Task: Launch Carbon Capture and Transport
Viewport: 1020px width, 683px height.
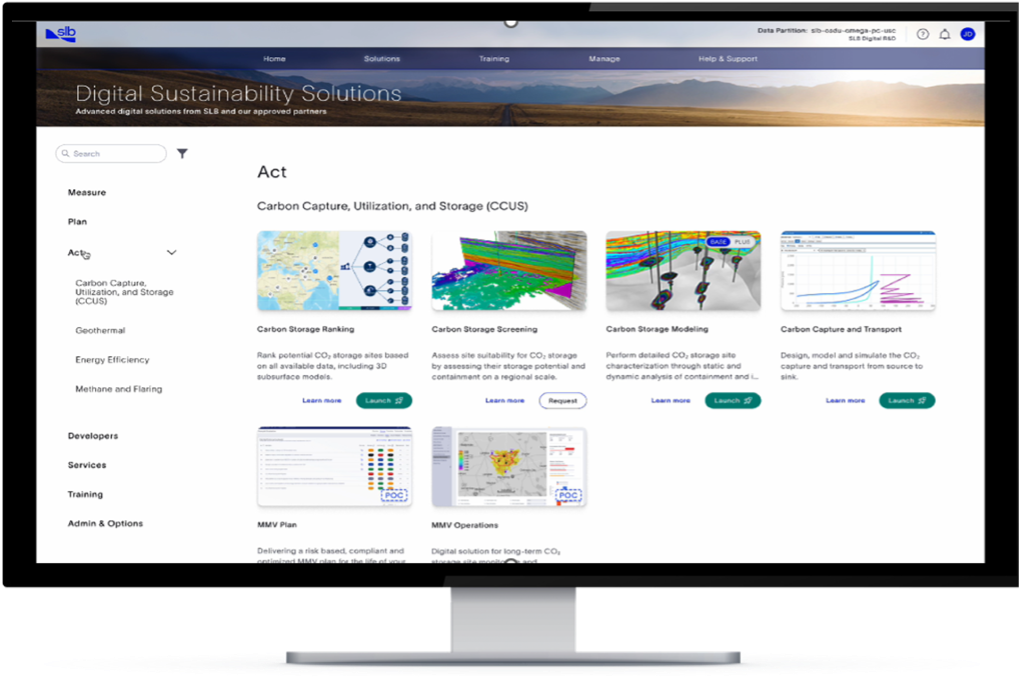Action: (x=907, y=401)
